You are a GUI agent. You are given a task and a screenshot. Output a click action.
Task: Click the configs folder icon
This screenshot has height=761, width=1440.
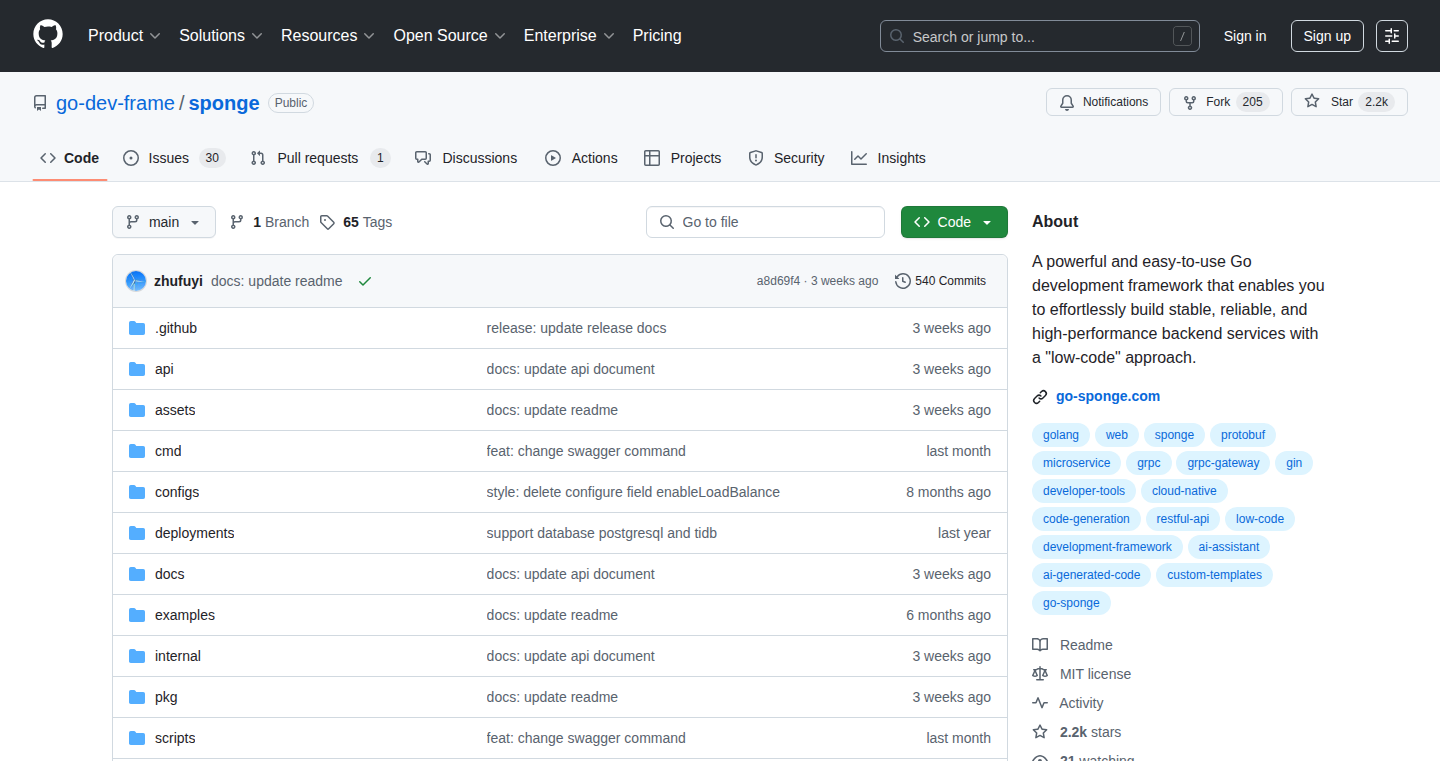(137, 492)
